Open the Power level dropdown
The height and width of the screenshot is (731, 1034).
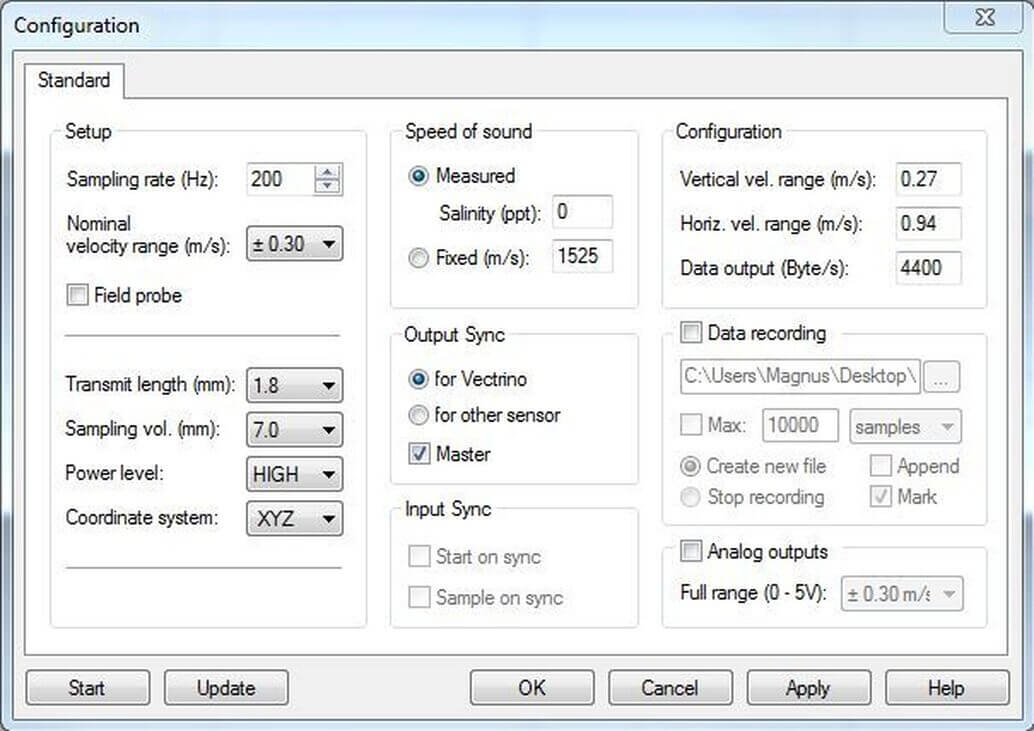pos(294,474)
